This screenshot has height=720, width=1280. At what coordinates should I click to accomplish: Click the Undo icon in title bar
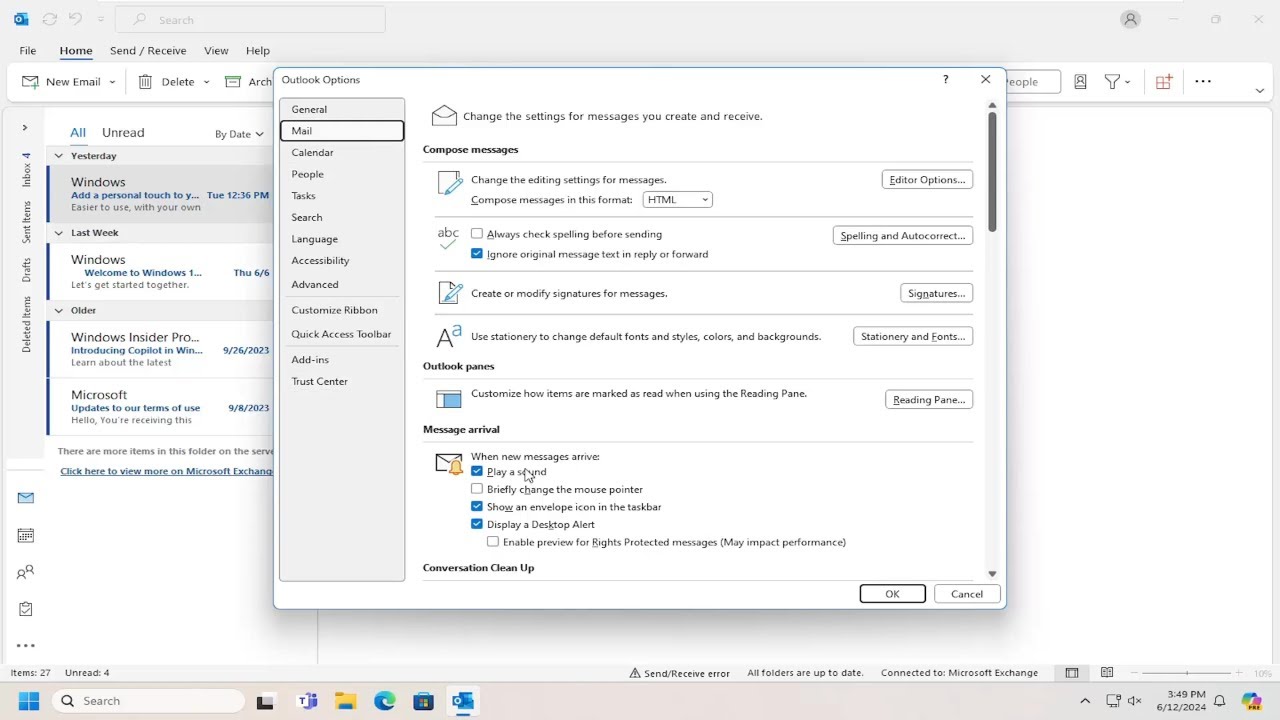pyautogui.click(x=75, y=19)
